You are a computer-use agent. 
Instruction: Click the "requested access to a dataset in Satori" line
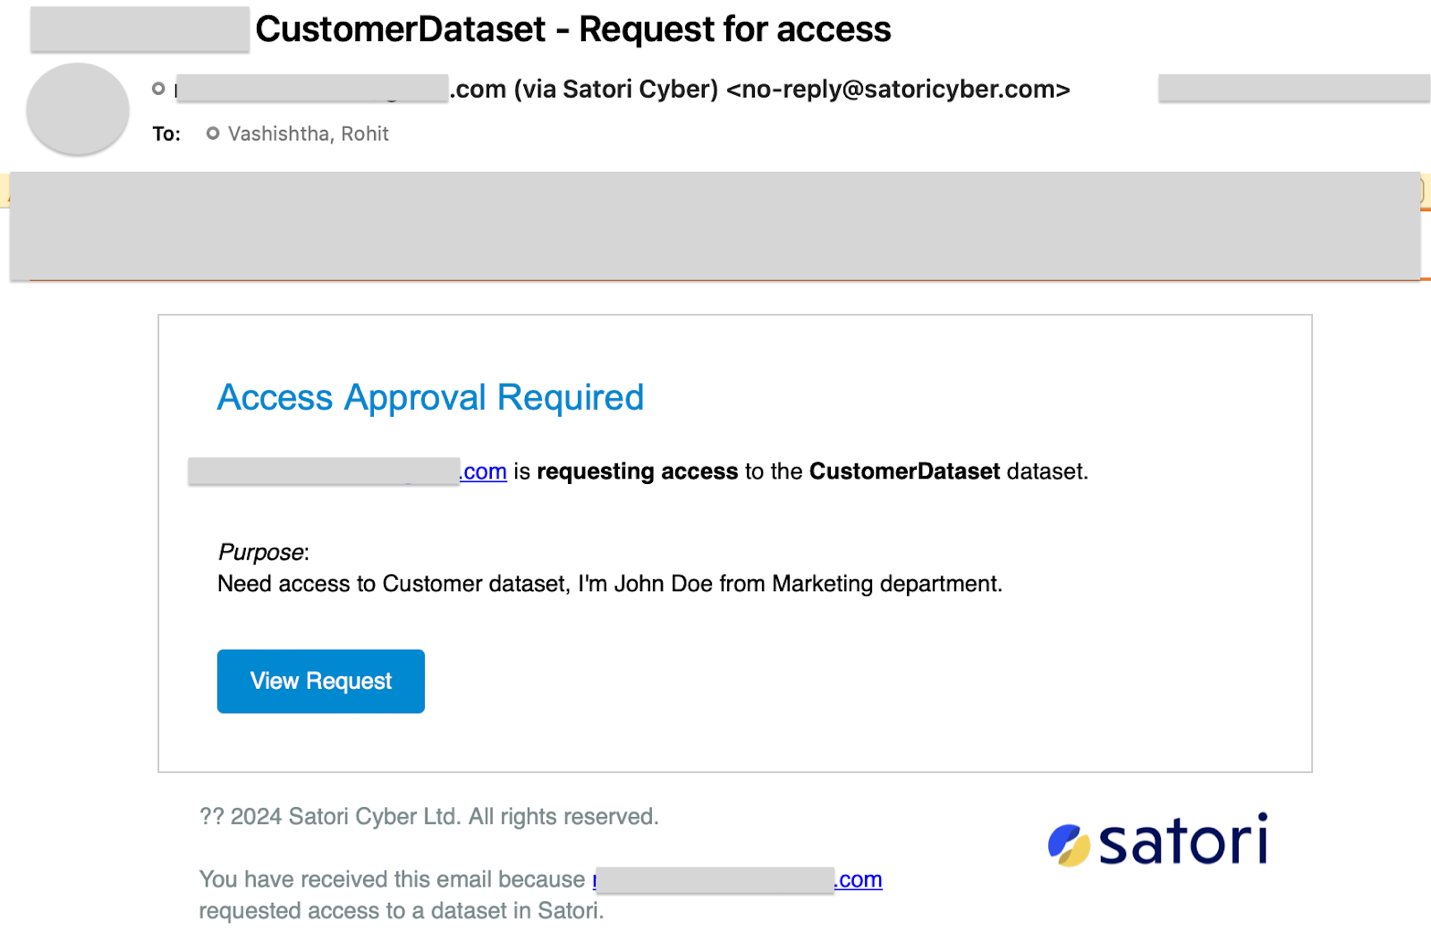coord(401,911)
